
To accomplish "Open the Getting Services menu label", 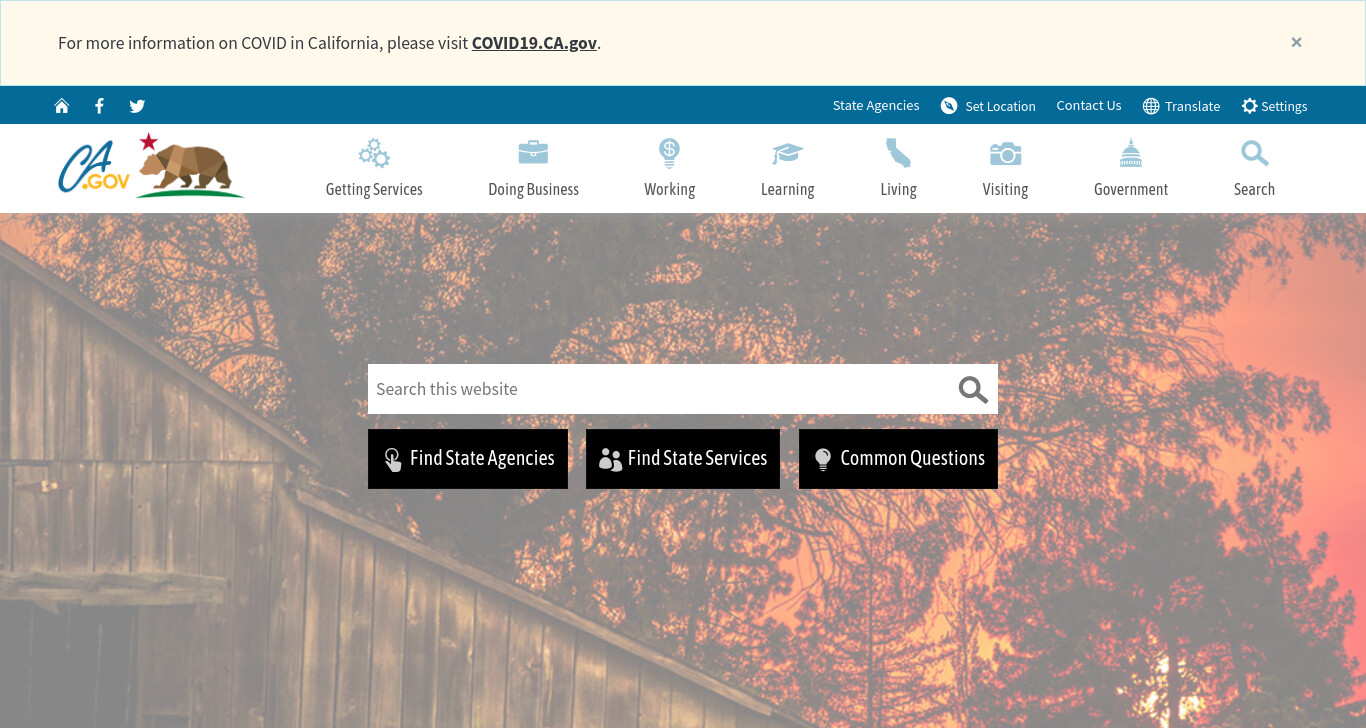I will (x=374, y=189).
